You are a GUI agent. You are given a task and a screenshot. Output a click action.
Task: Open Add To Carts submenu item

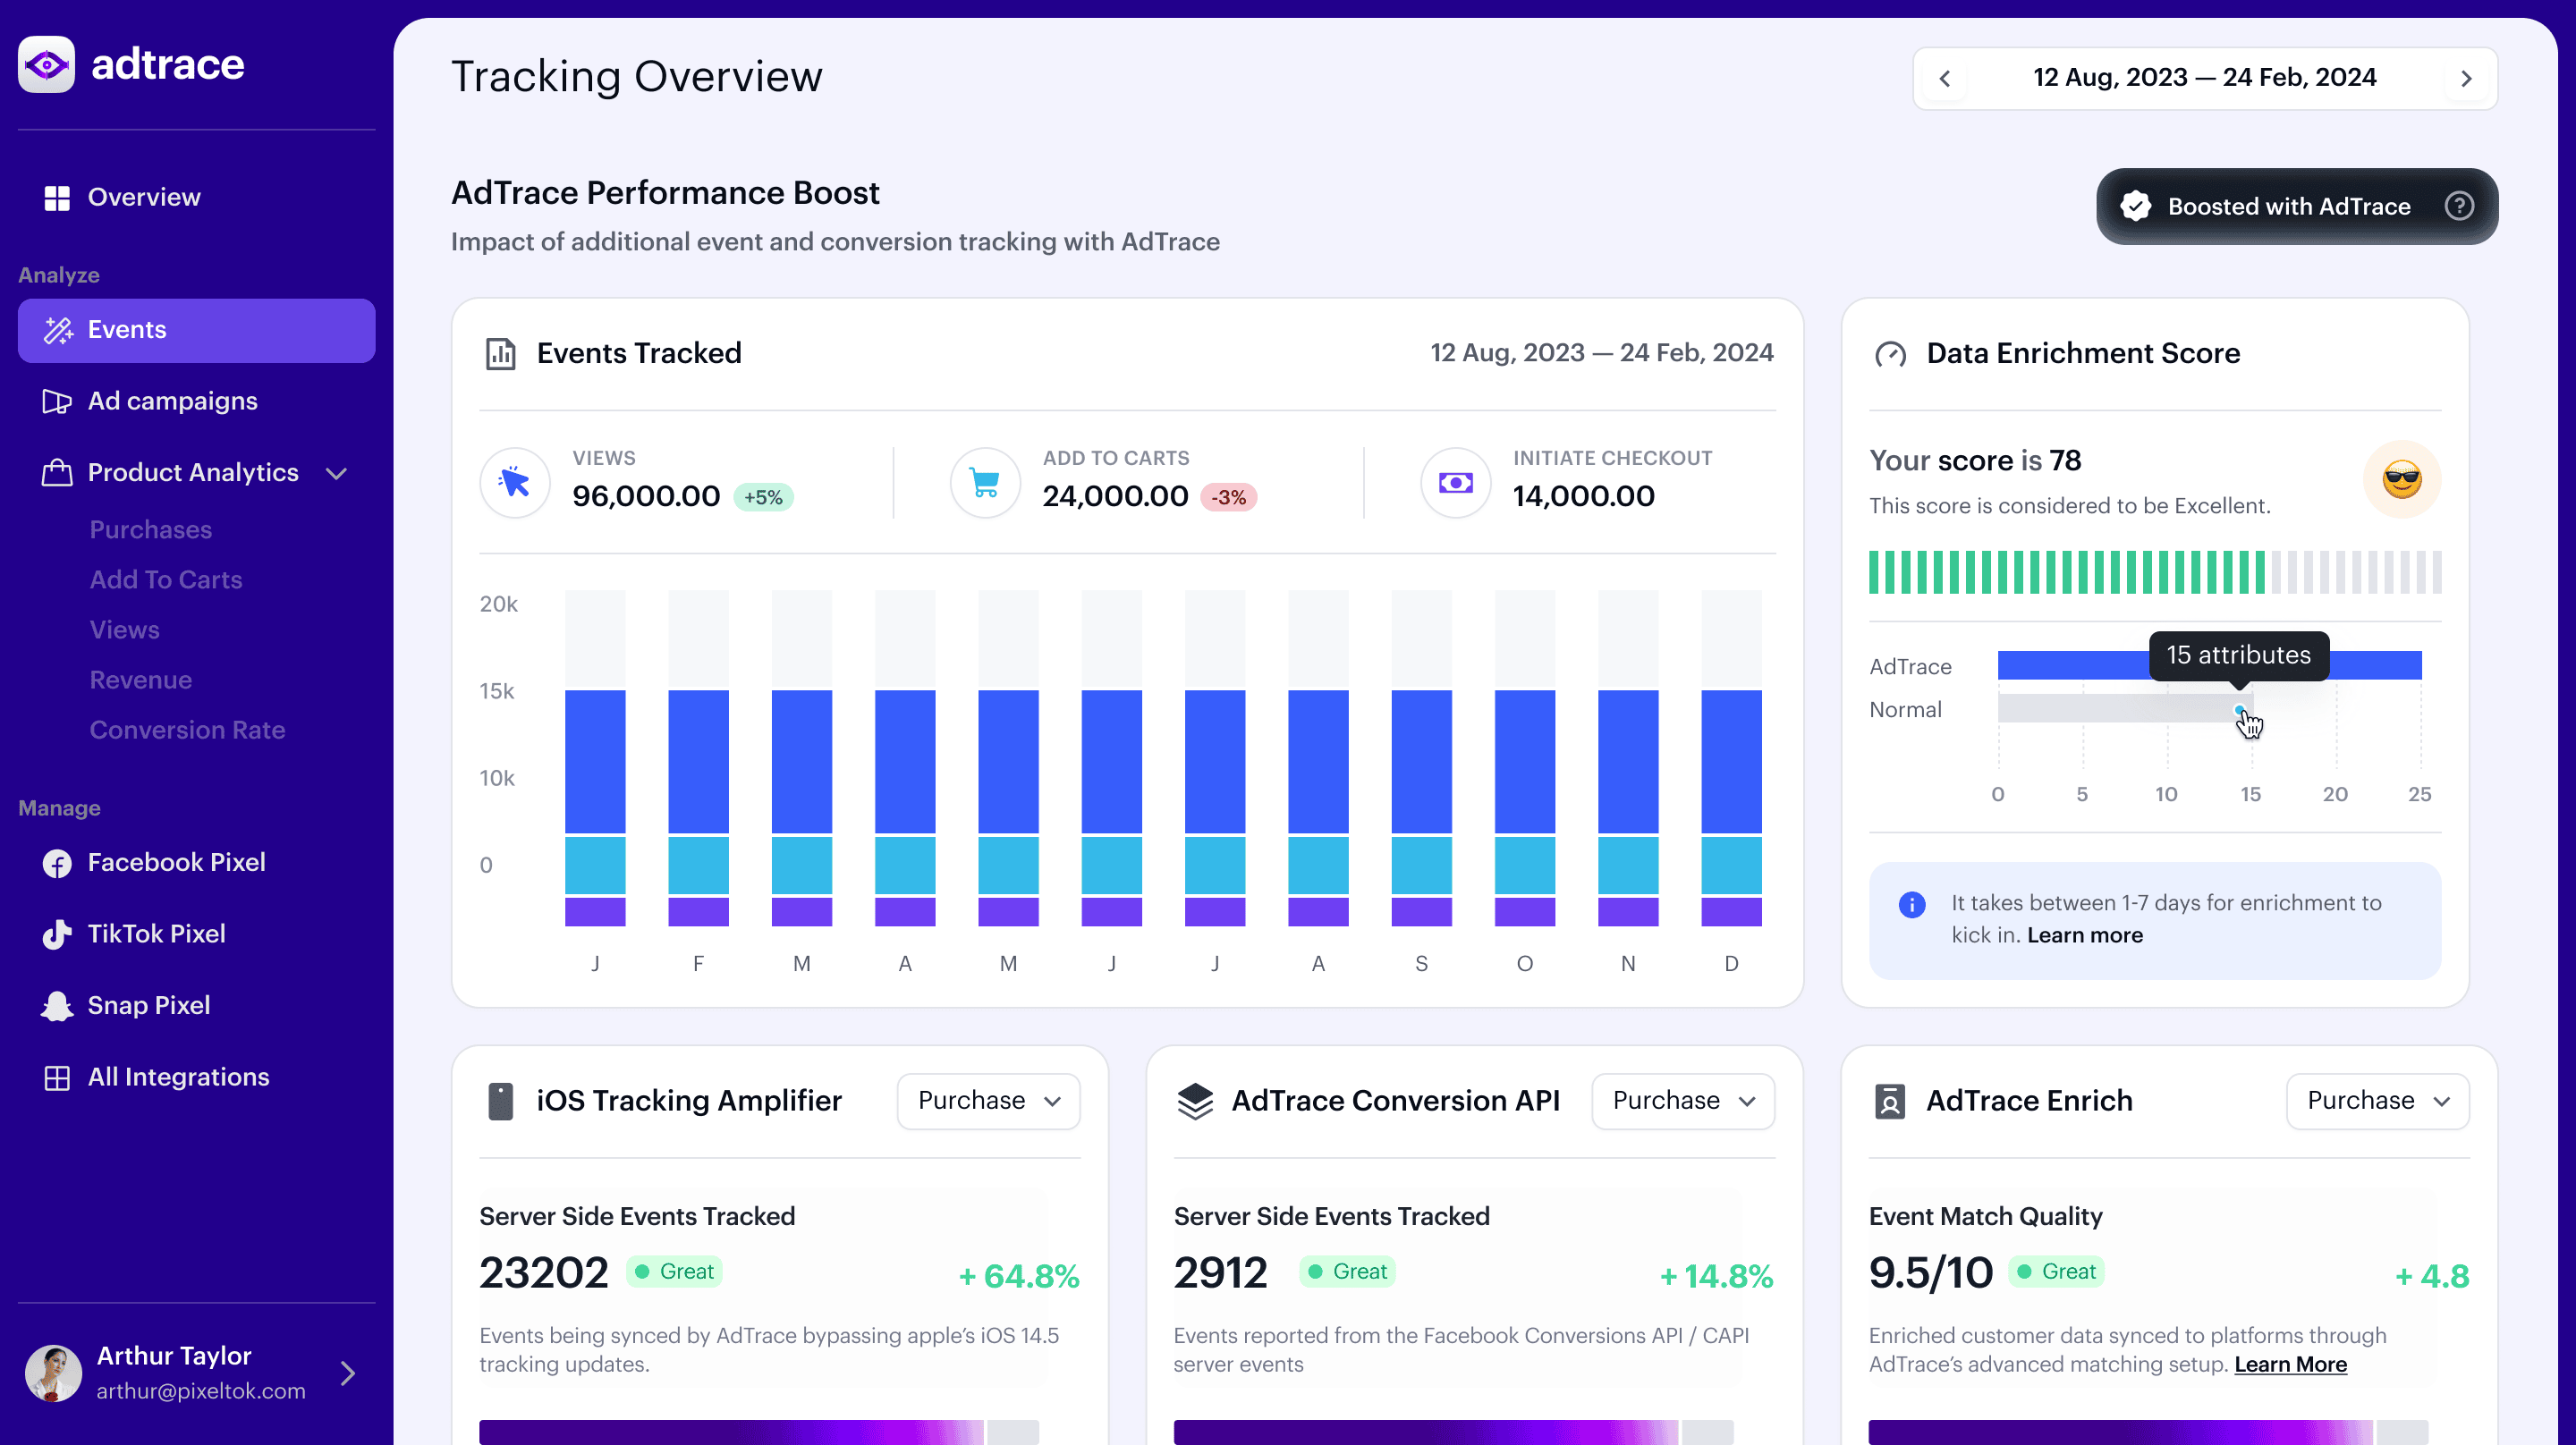click(166, 580)
